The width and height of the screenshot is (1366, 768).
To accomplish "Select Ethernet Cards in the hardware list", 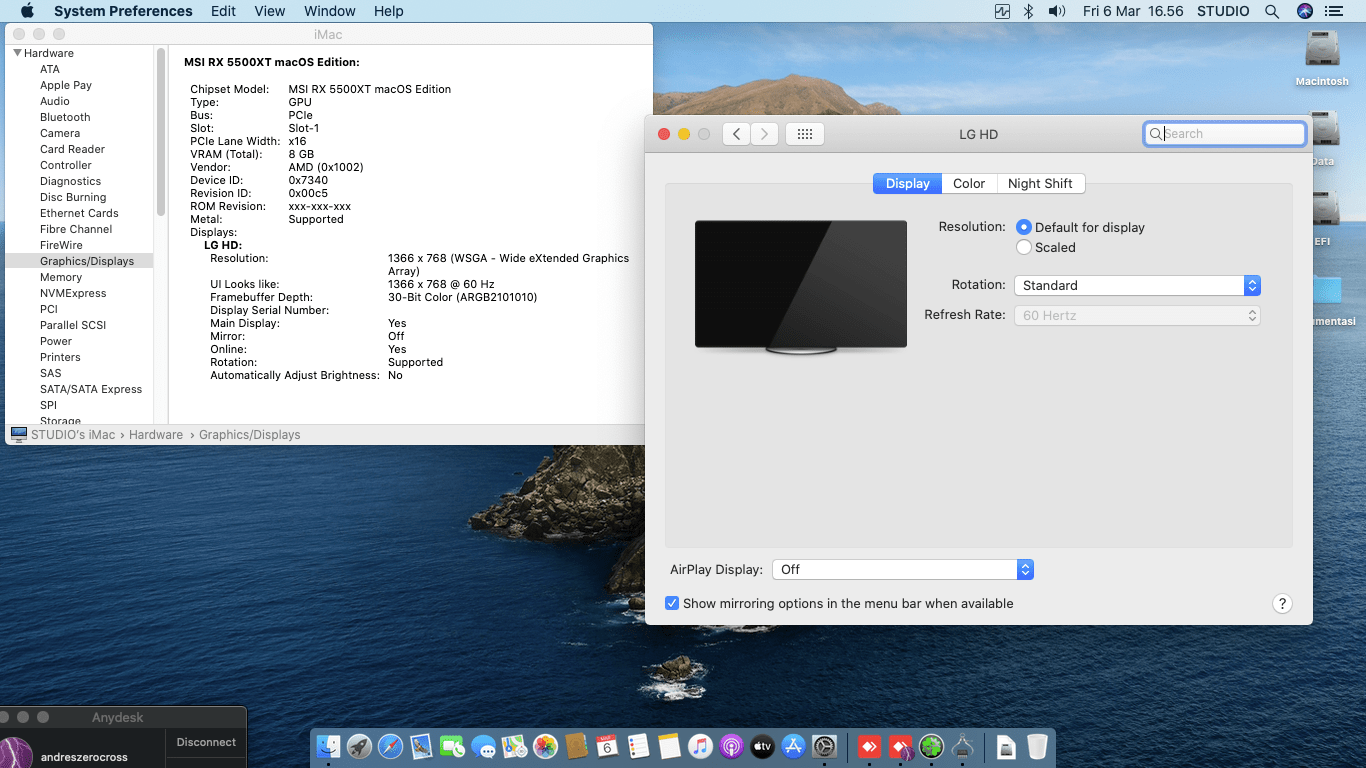I will (79, 213).
